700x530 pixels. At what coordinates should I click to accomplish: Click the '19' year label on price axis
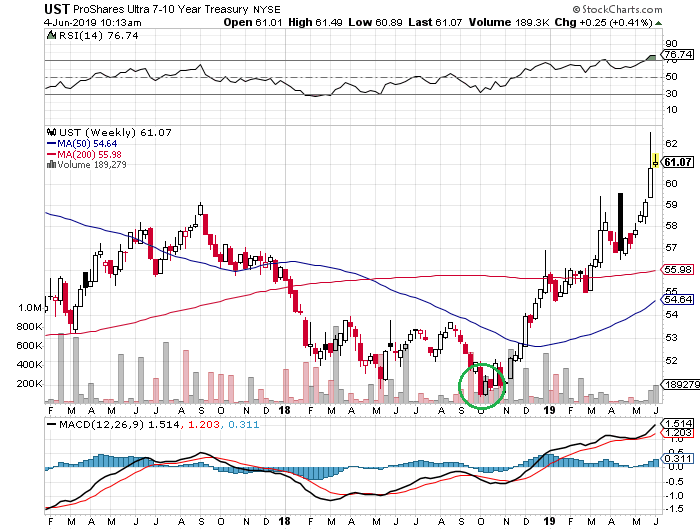click(x=549, y=410)
